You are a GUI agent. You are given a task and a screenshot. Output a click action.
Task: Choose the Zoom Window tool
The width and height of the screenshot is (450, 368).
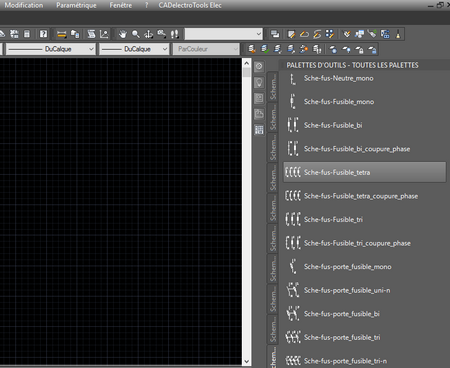click(x=162, y=34)
